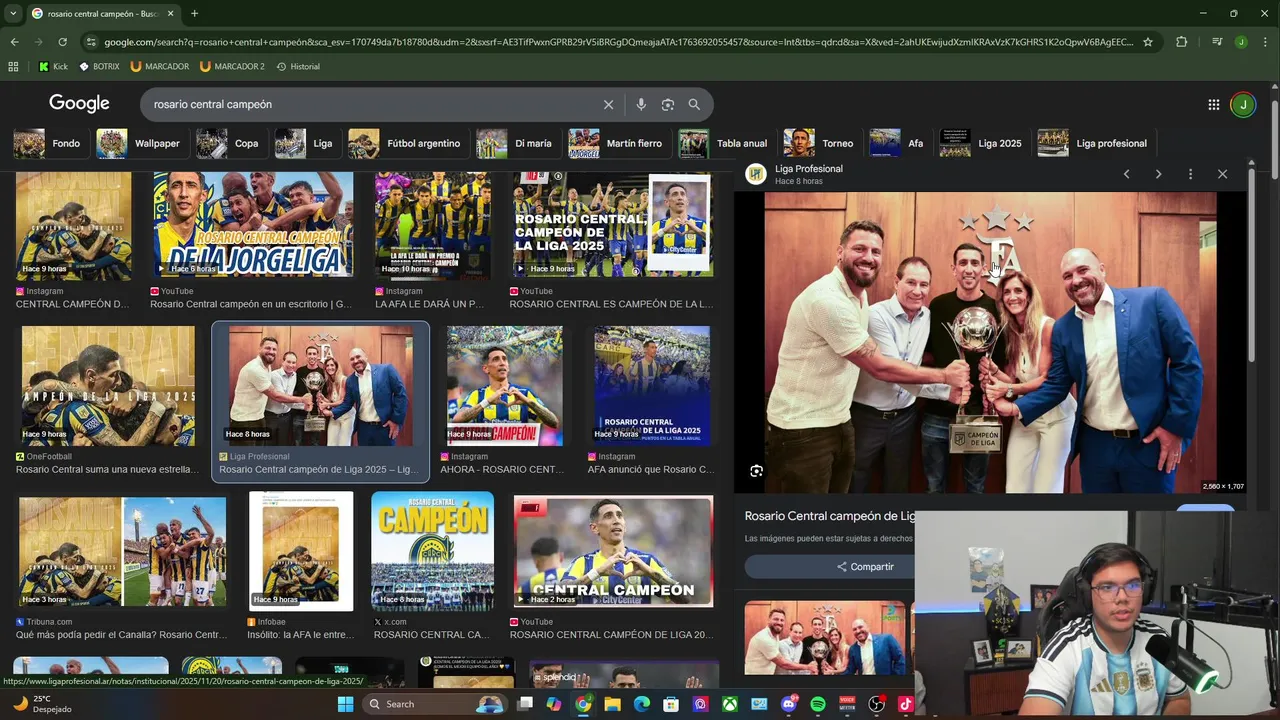Open related image thumbnail below Compartir
The image size is (1280, 720).
825,637
